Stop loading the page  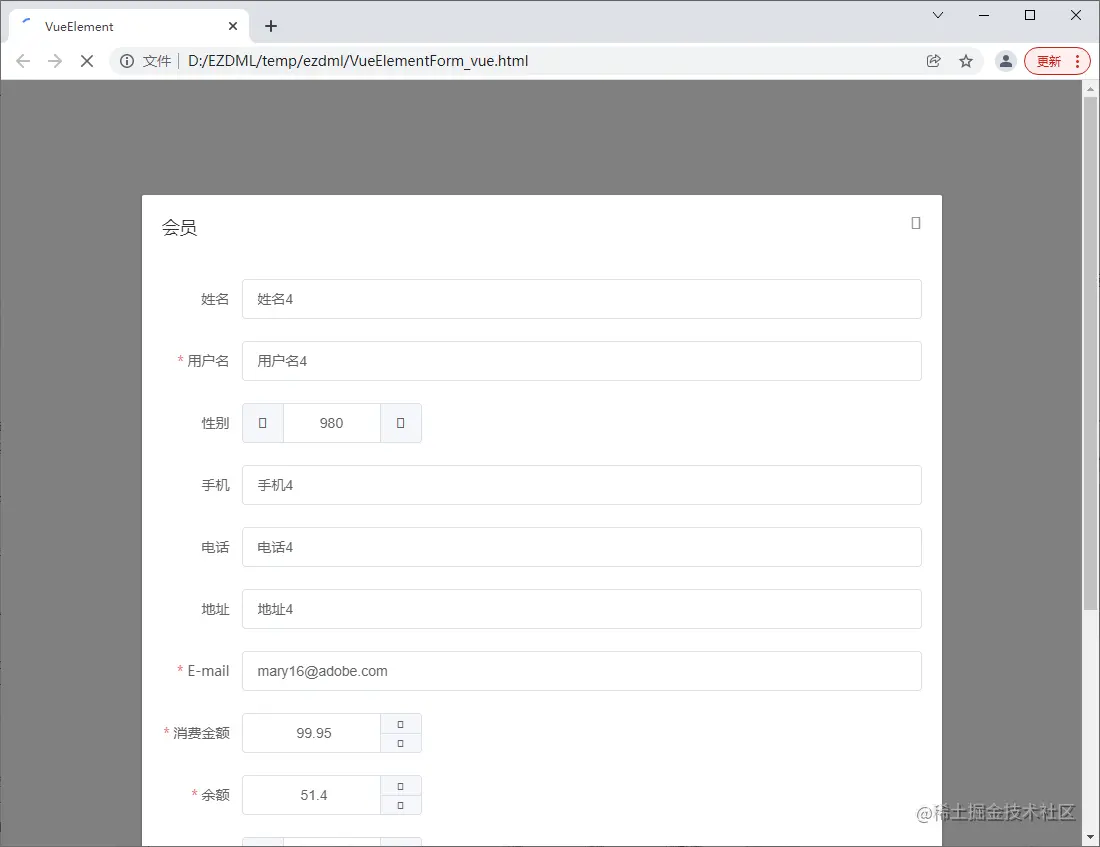tap(87, 61)
